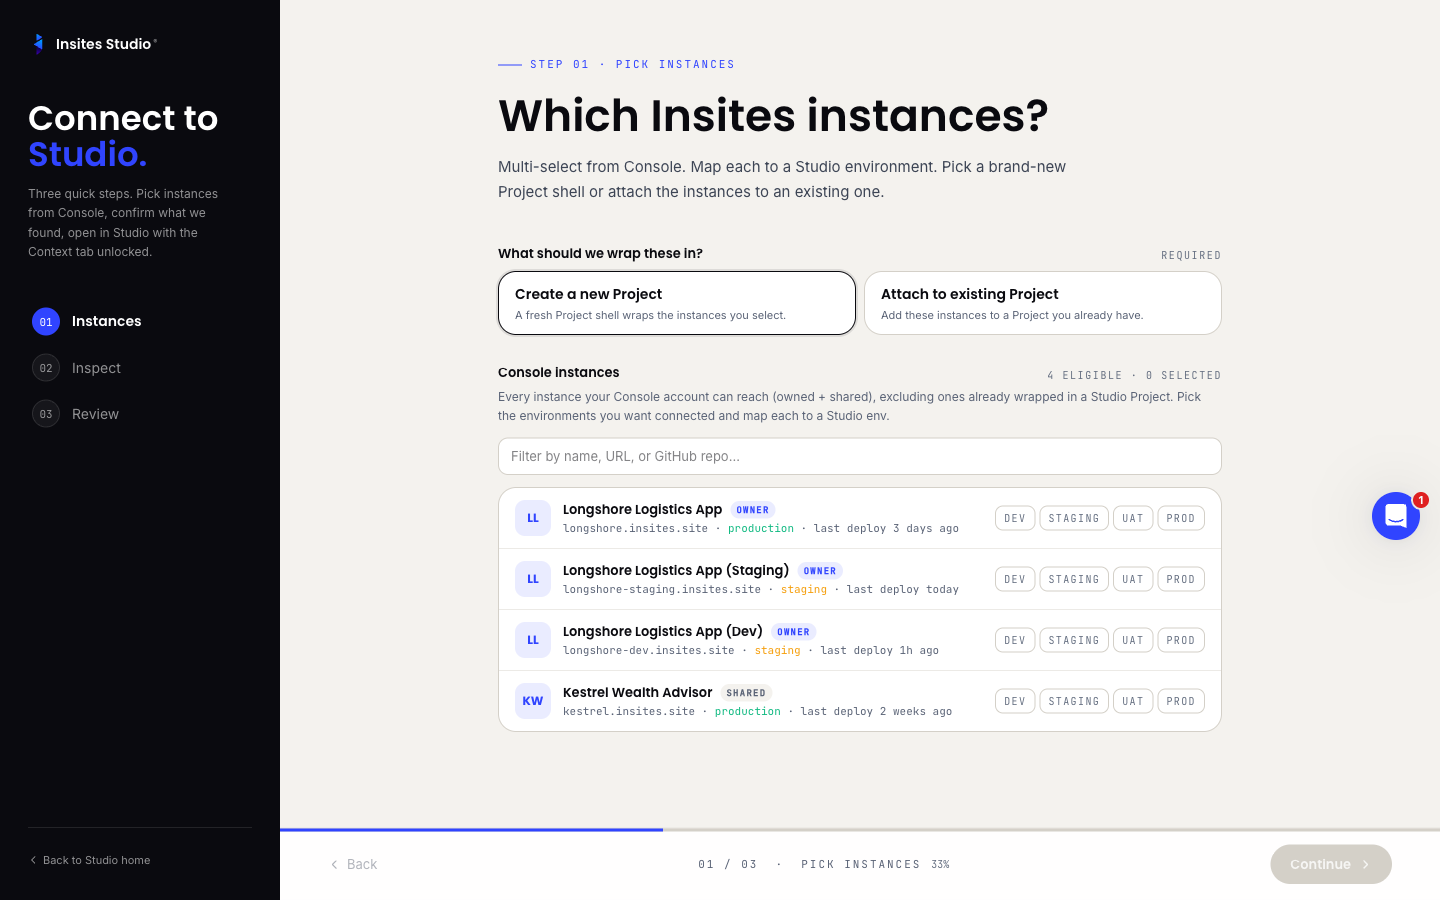Go to the Review step
This screenshot has width=1440, height=900.
pyautogui.click(x=95, y=414)
